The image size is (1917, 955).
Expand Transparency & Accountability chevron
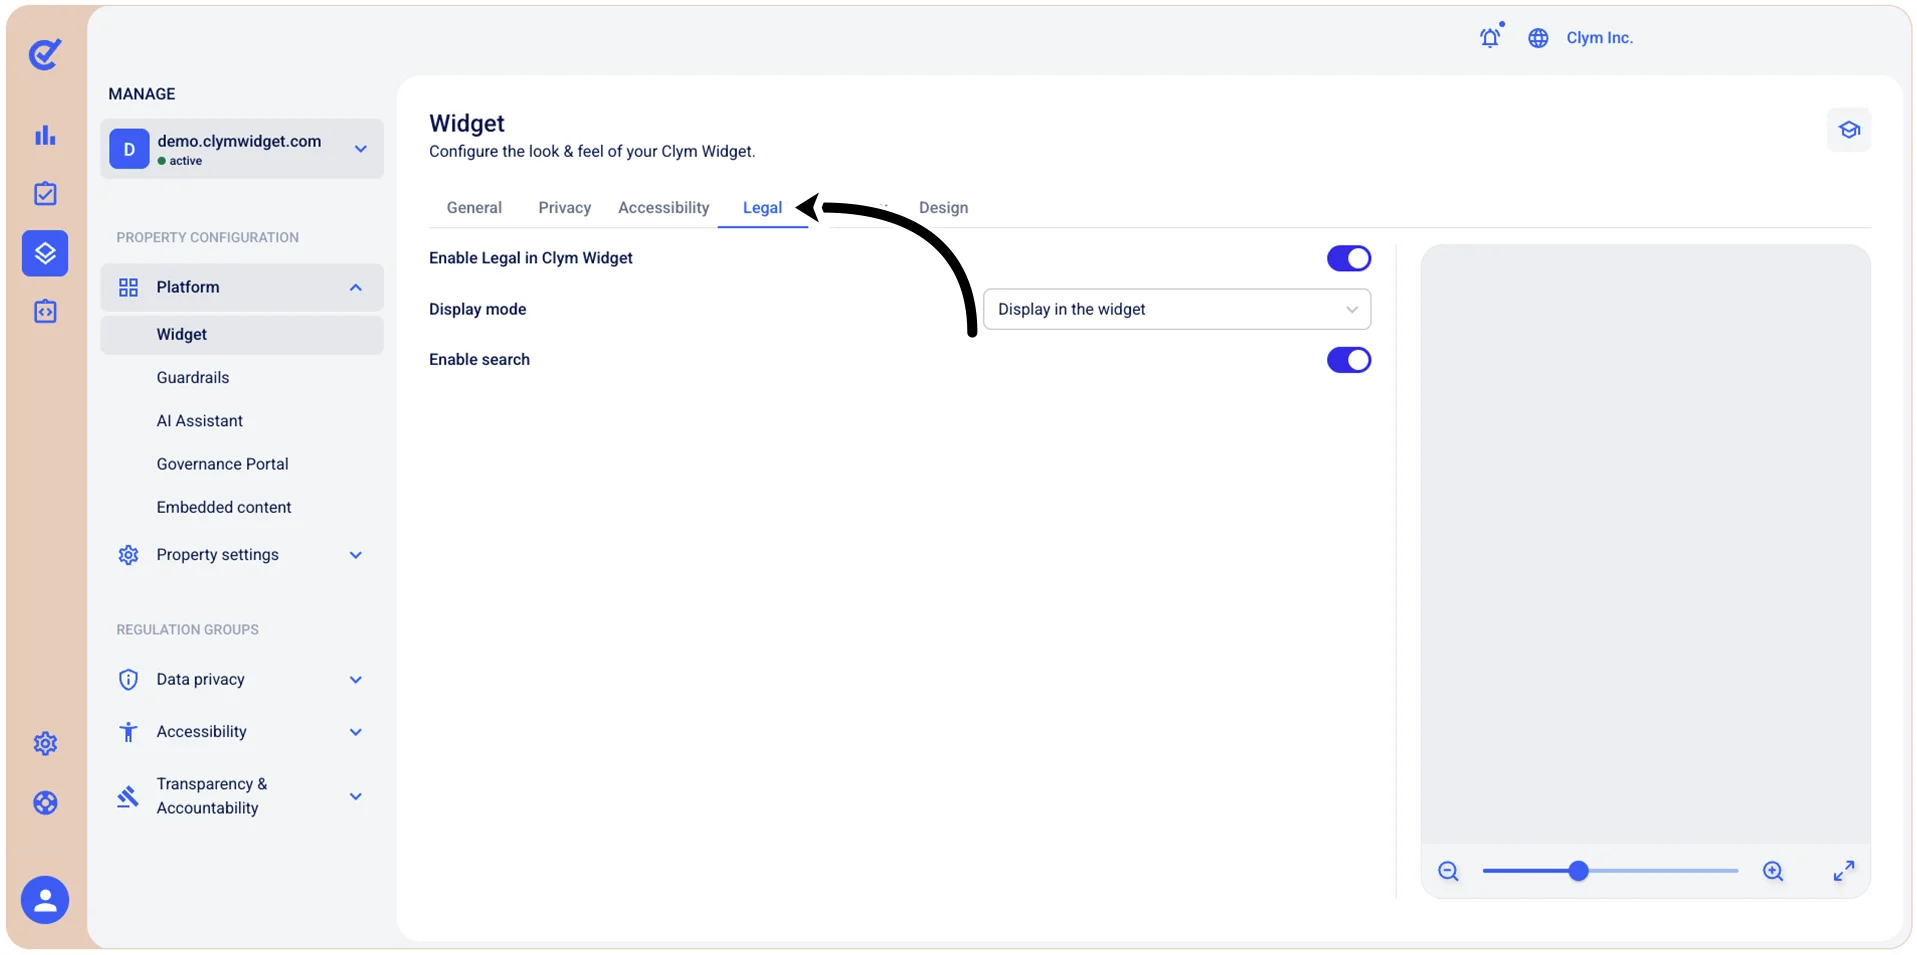(x=355, y=797)
